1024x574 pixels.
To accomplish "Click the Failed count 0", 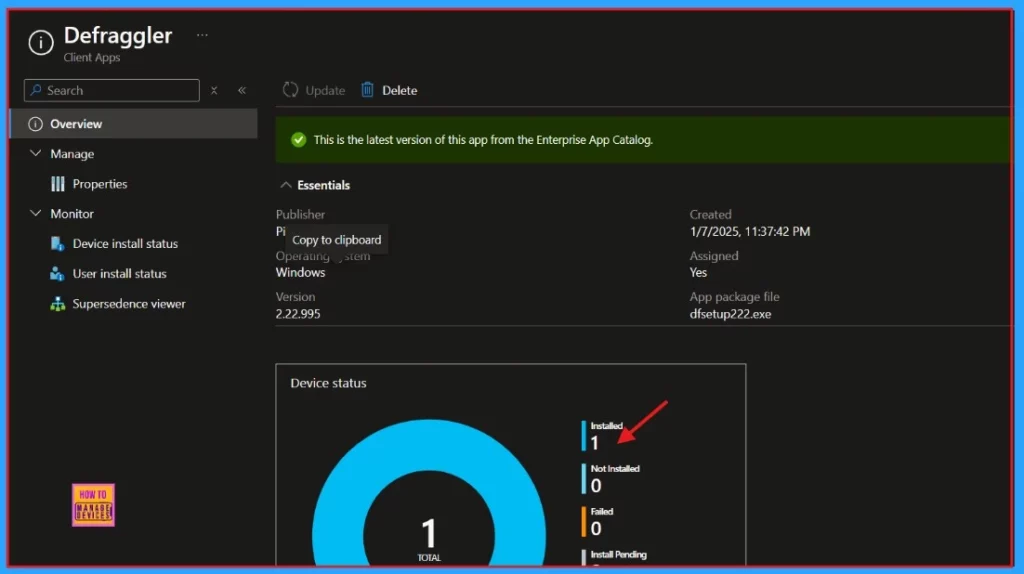I will 596,529.
